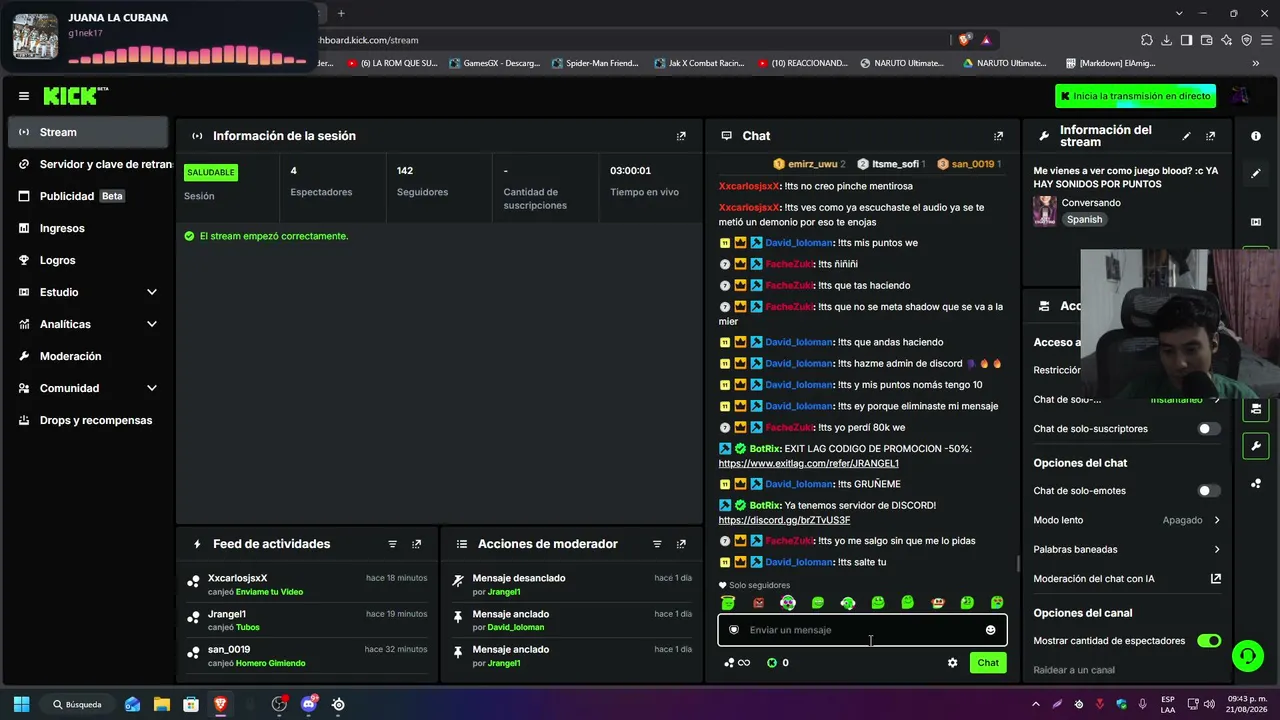1280x720 pixels.
Task: Expand the Comunidad sidebar section
Action: (x=152, y=388)
